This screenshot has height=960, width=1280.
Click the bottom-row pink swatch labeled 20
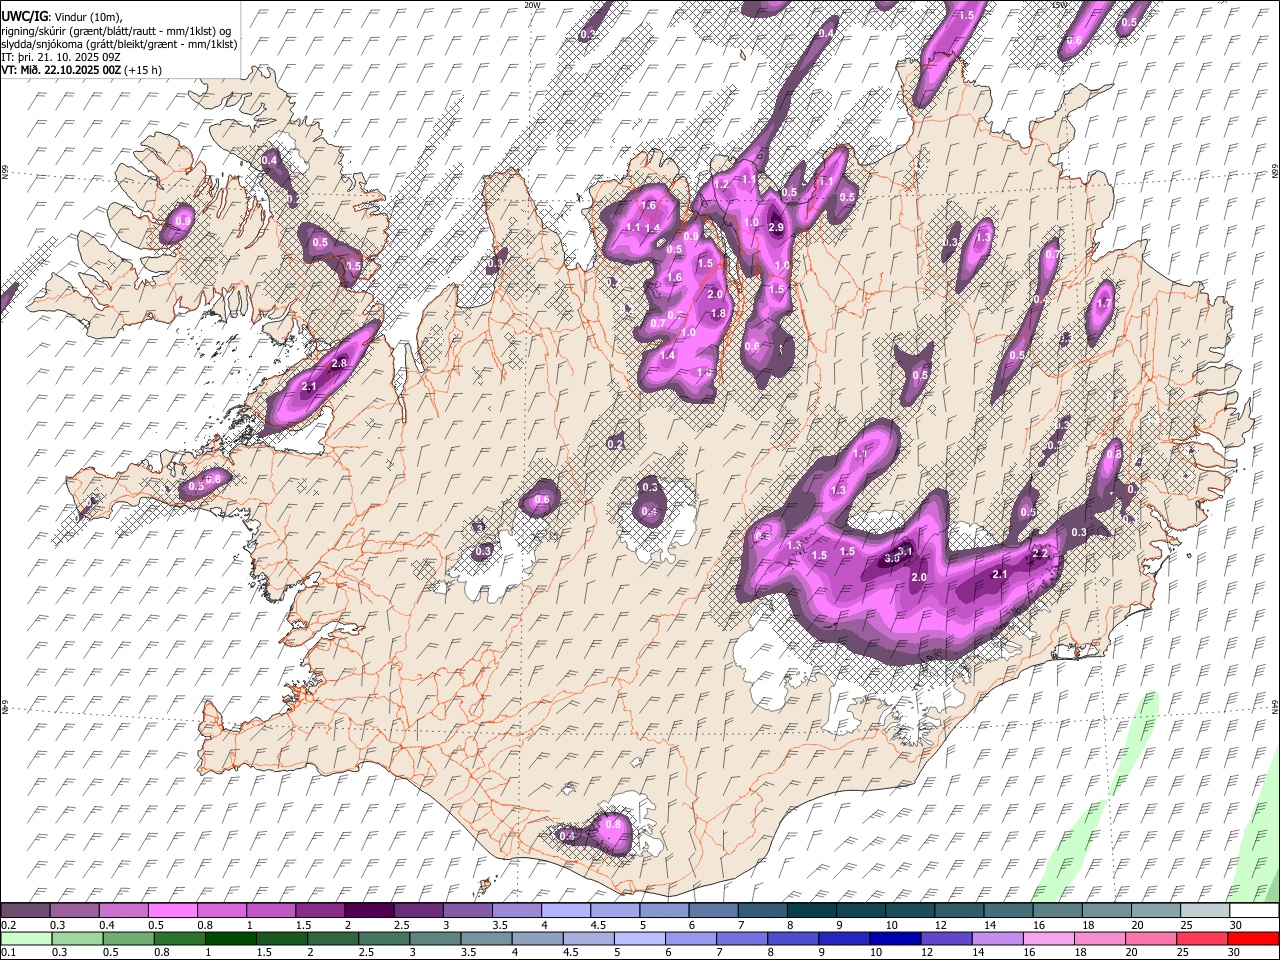(1151, 939)
